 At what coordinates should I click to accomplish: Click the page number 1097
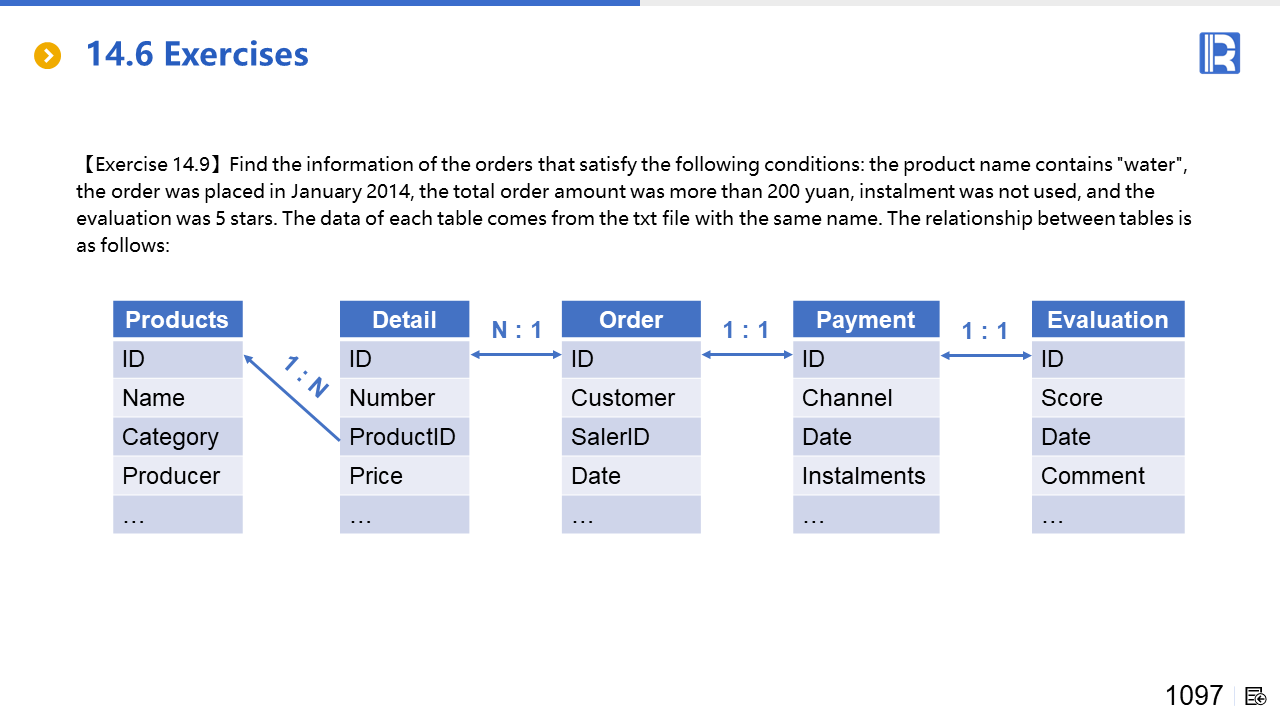[x=1194, y=695]
